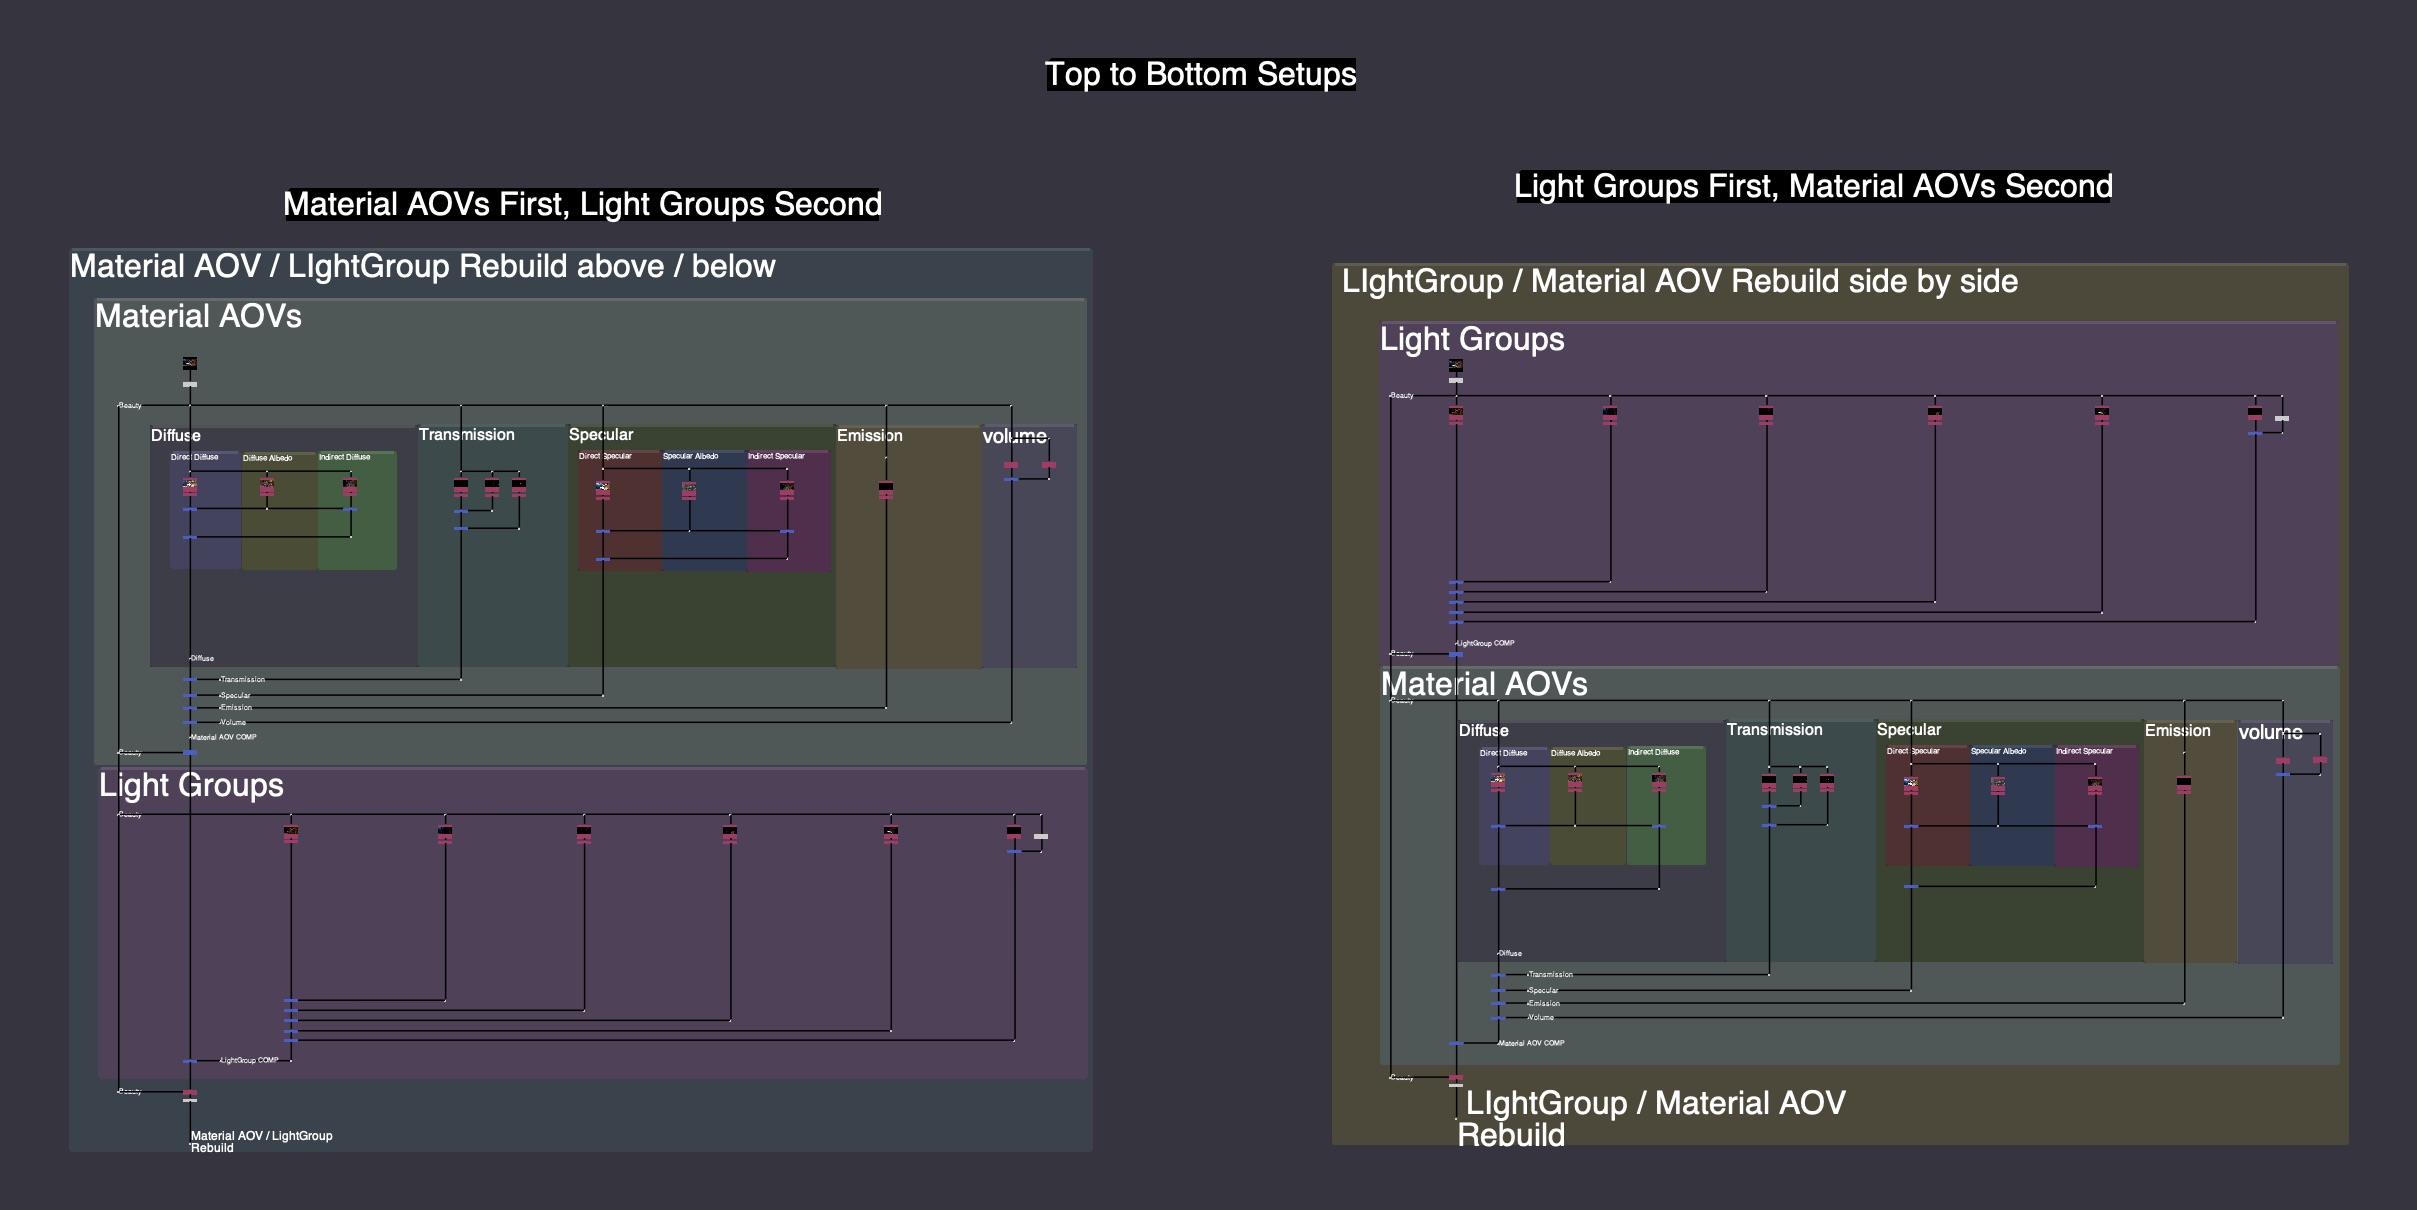Select 'LIghtGroup / Material AOV Rebuild side by side' backdrop title
This screenshot has width=2417, height=1210.
[1679, 281]
